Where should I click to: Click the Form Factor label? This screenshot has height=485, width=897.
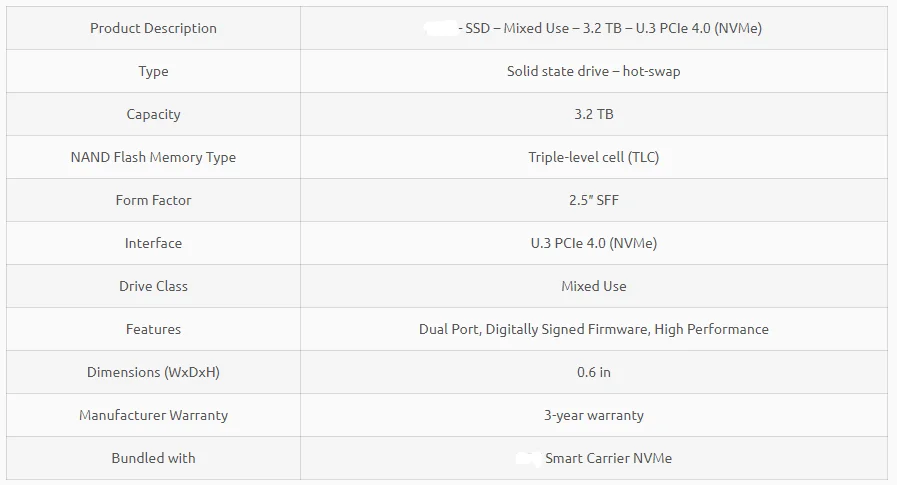coord(153,200)
